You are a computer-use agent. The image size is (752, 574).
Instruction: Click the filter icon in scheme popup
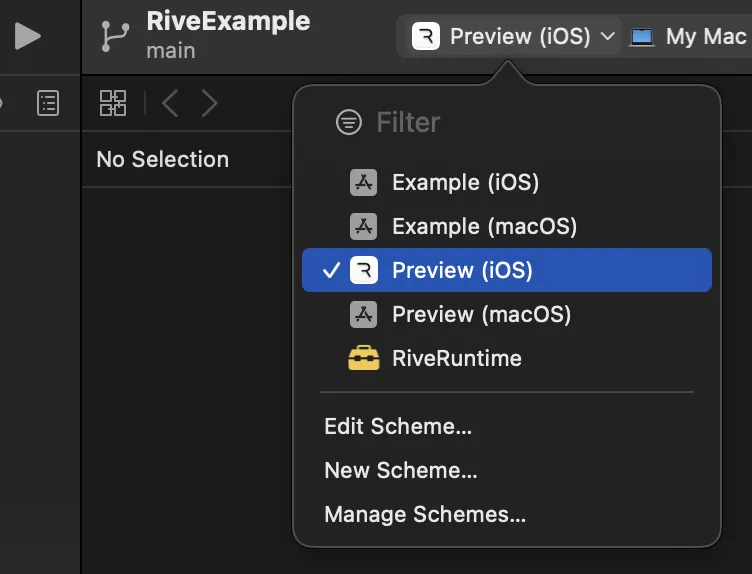pos(349,122)
